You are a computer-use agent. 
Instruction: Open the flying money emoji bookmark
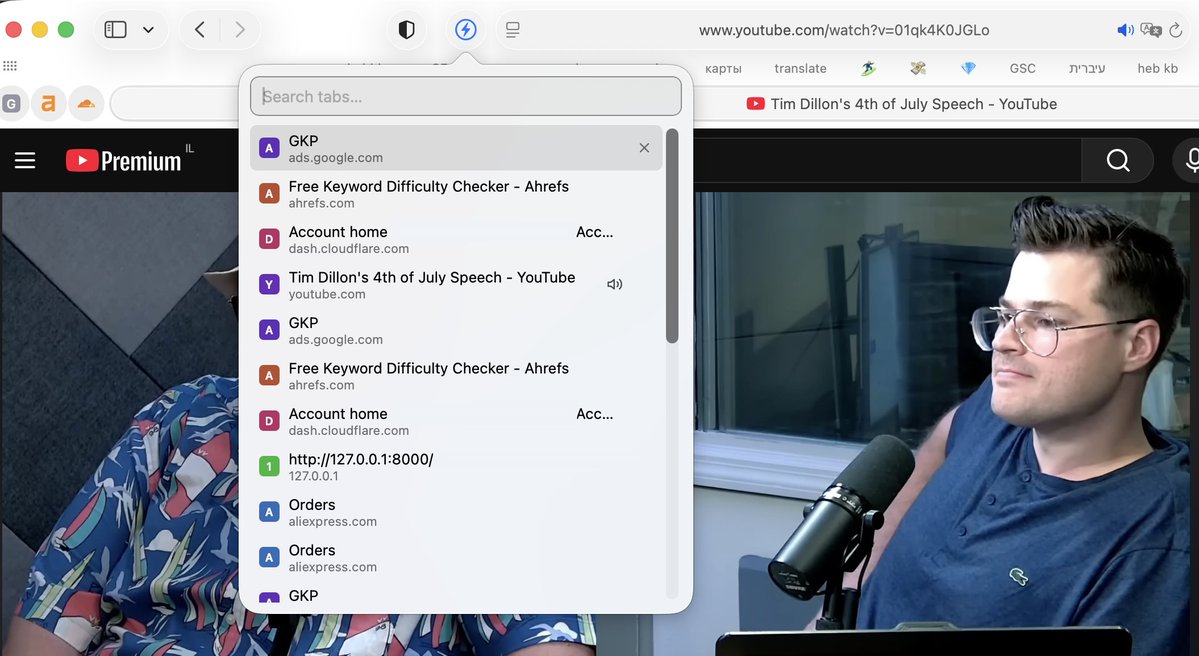tap(918, 68)
